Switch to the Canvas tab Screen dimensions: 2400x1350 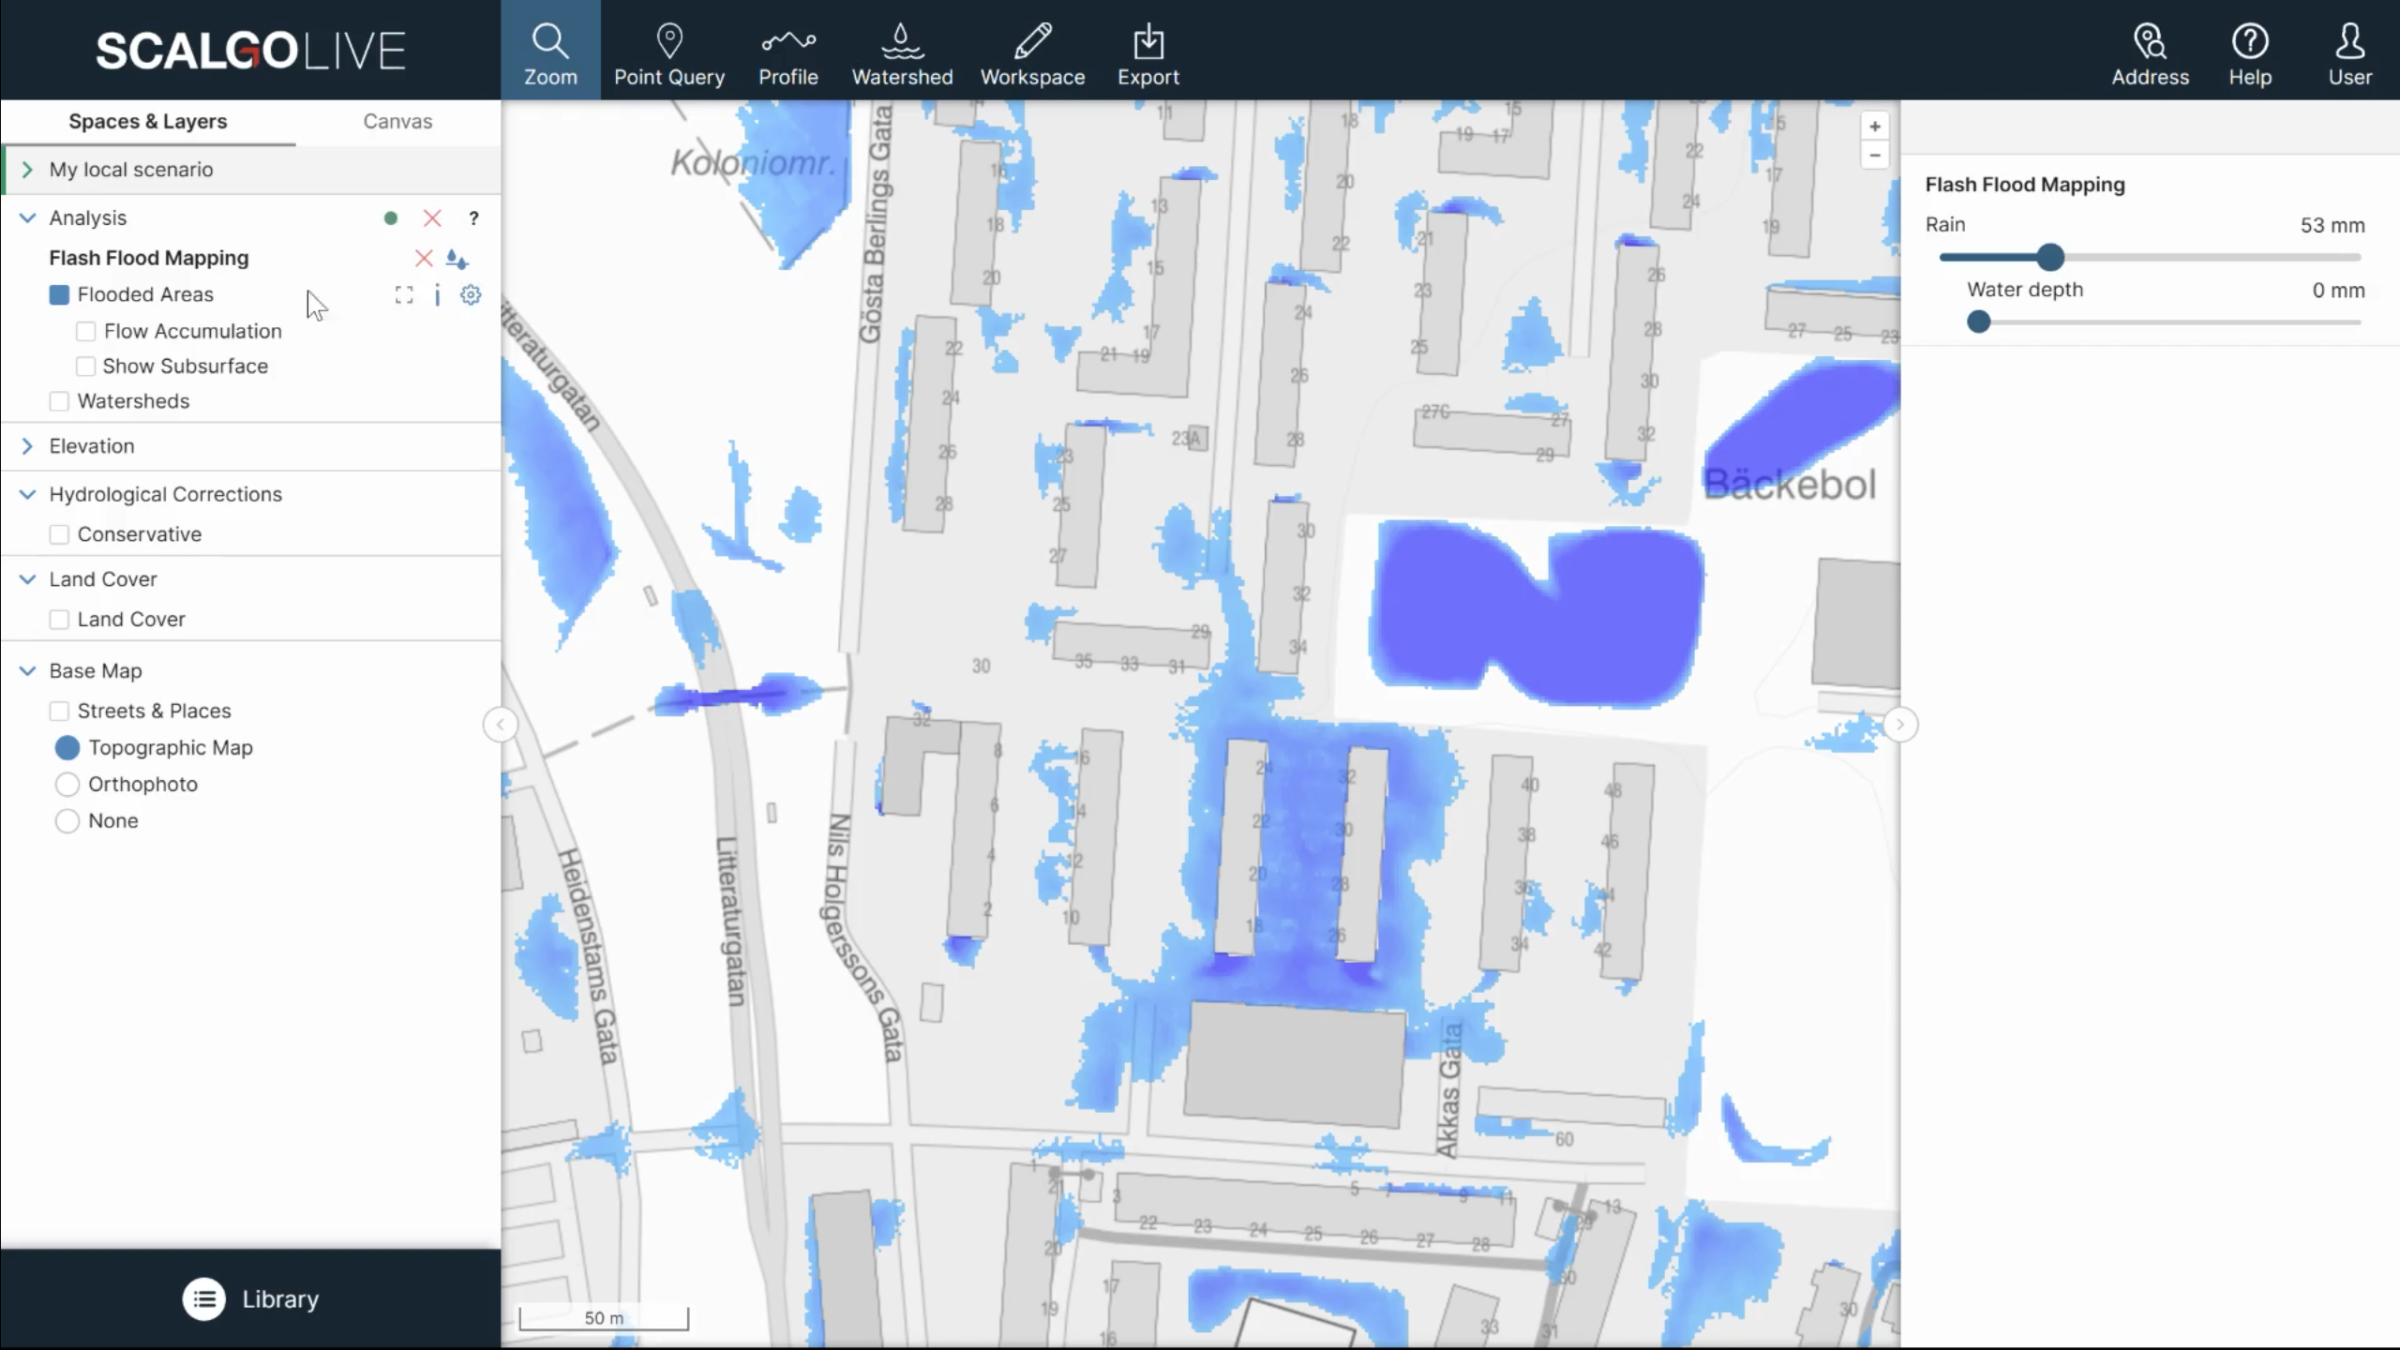click(x=398, y=121)
